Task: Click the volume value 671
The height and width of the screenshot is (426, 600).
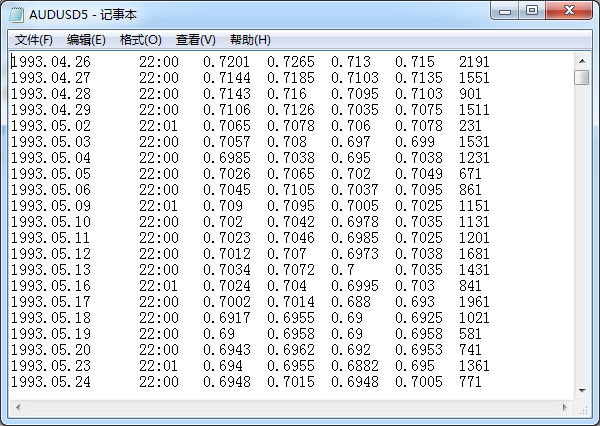Action: (x=470, y=174)
